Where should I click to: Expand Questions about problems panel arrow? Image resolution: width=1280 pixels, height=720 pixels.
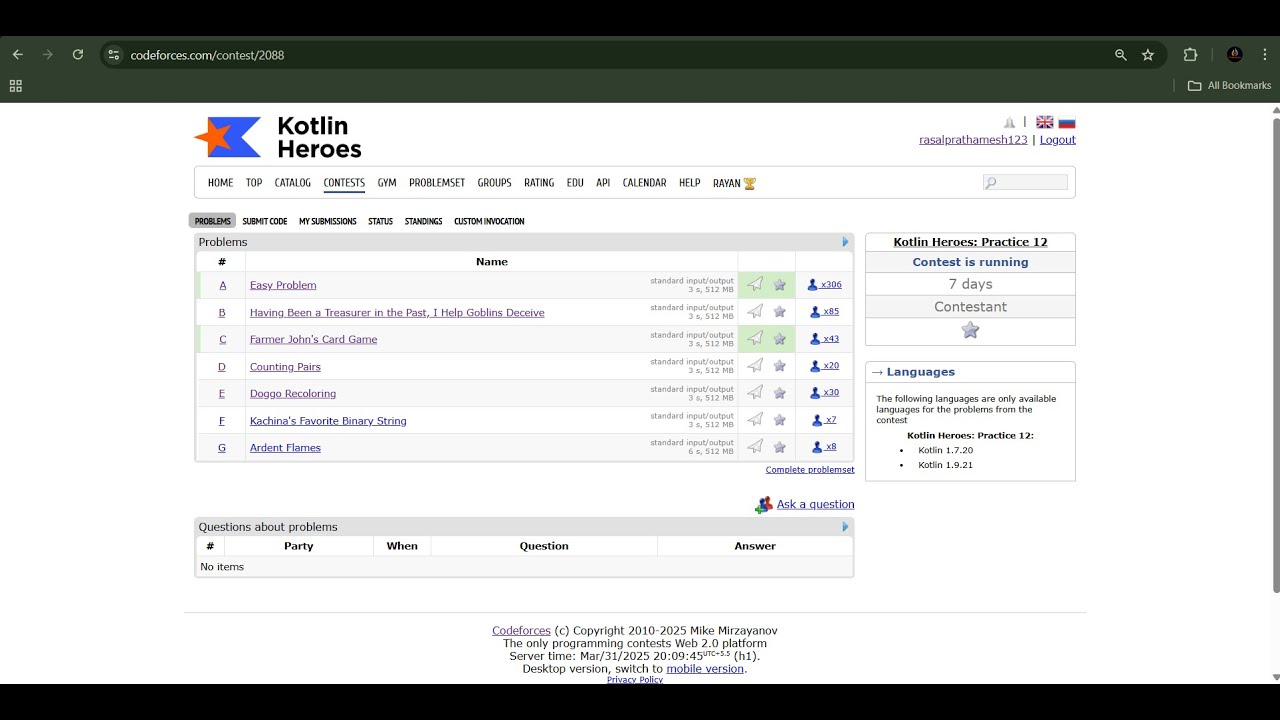click(x=845, y=527)
